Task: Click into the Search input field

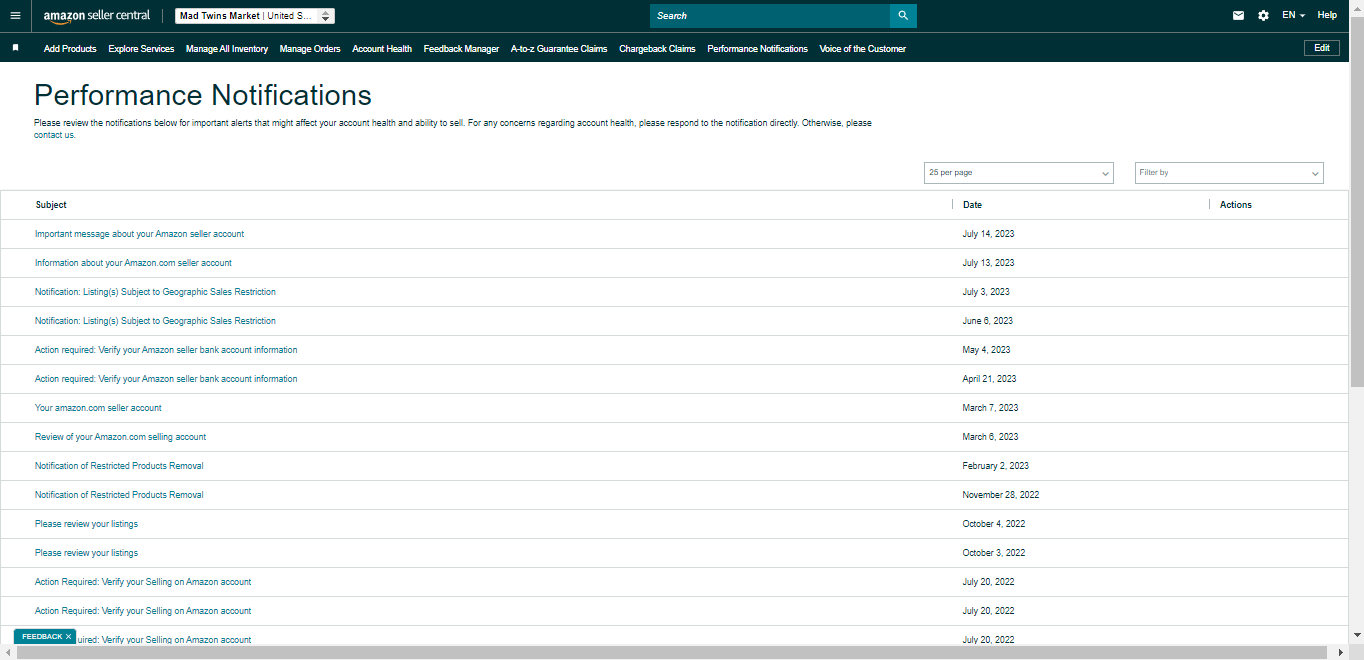Action: click(x=770, y=16)
